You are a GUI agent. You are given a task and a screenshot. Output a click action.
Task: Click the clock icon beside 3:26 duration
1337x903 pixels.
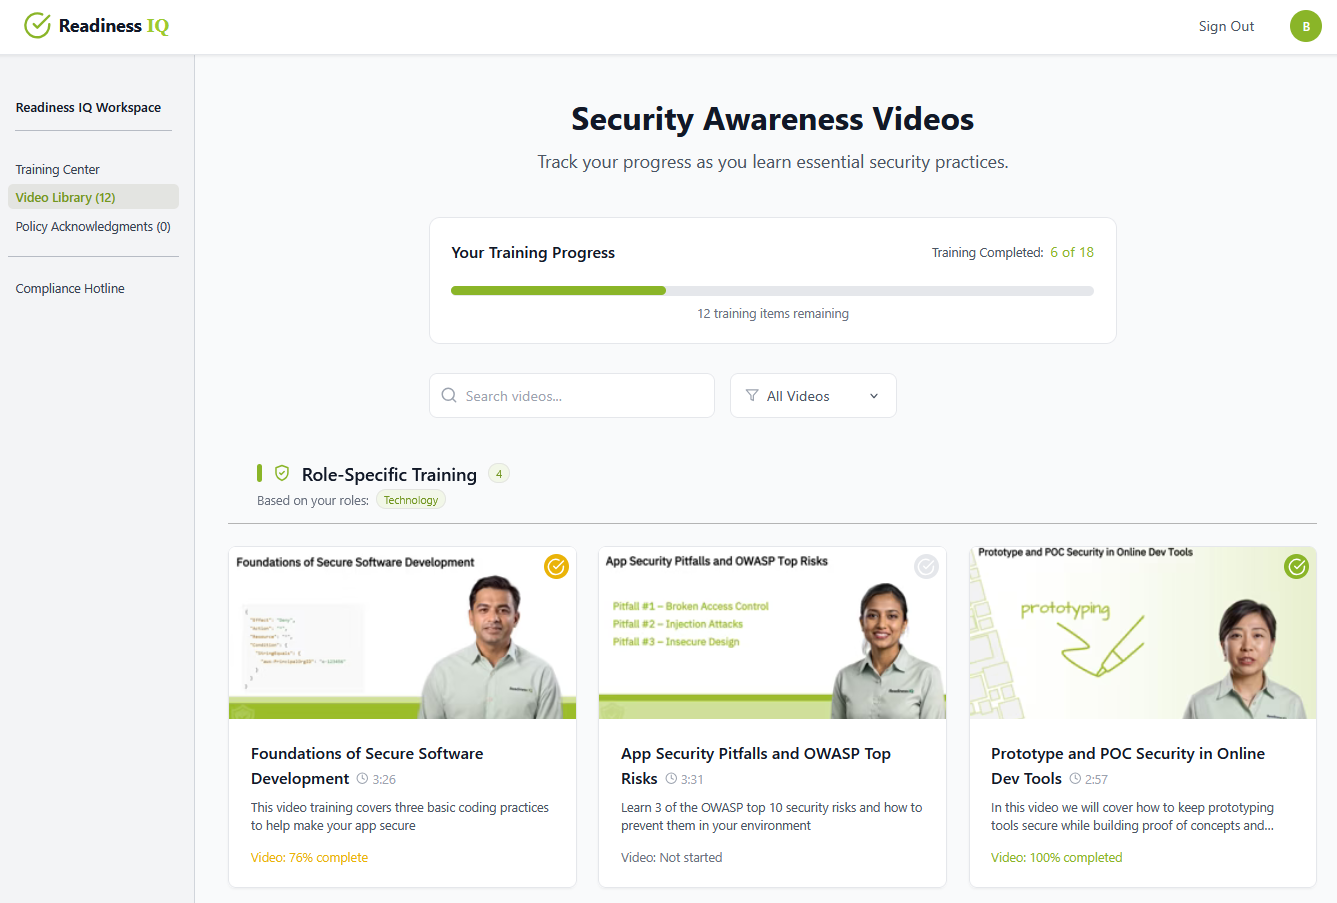[x=362, y=779]
